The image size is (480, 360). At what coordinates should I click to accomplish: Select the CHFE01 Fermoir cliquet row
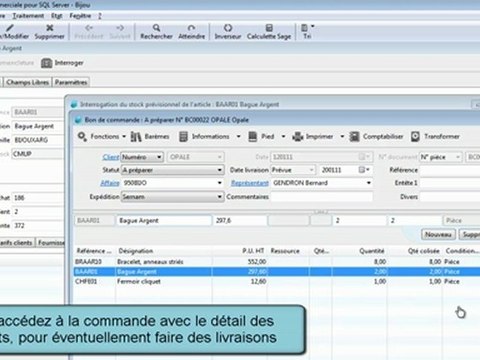pos(277,282)
